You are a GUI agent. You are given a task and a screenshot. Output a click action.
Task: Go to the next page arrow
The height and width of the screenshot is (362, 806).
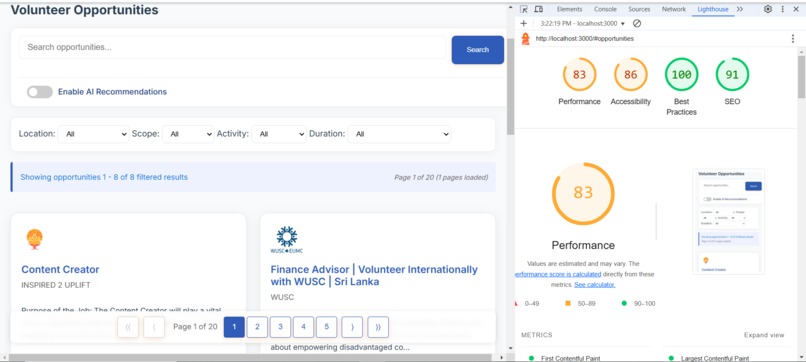(352, 327)
